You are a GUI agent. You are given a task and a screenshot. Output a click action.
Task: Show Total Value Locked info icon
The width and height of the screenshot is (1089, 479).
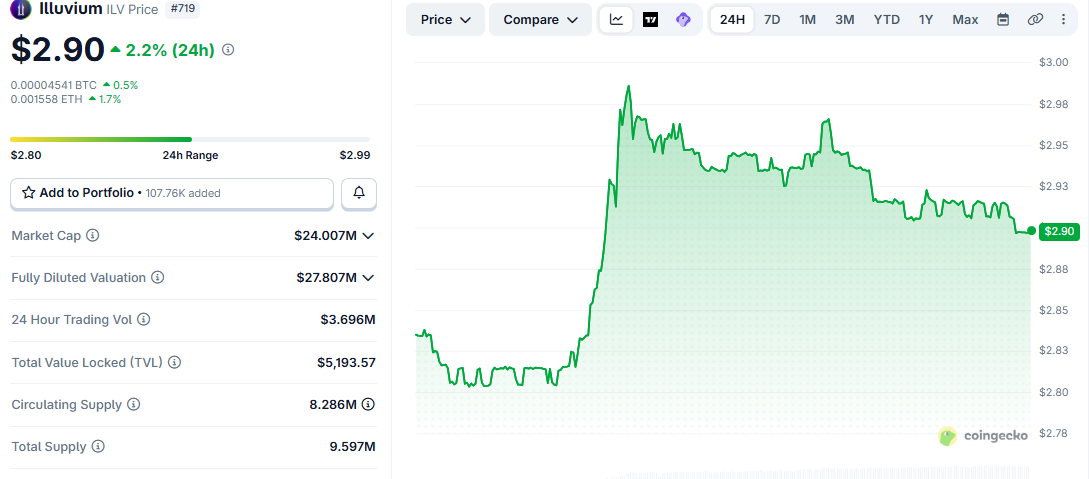(x=174, y=362)
